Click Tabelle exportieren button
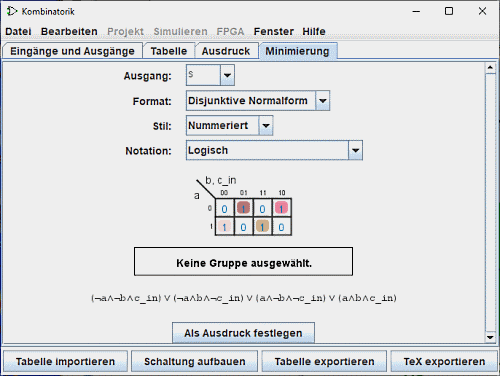The width and height of the screenshot is (500, 376). (324, 361)
